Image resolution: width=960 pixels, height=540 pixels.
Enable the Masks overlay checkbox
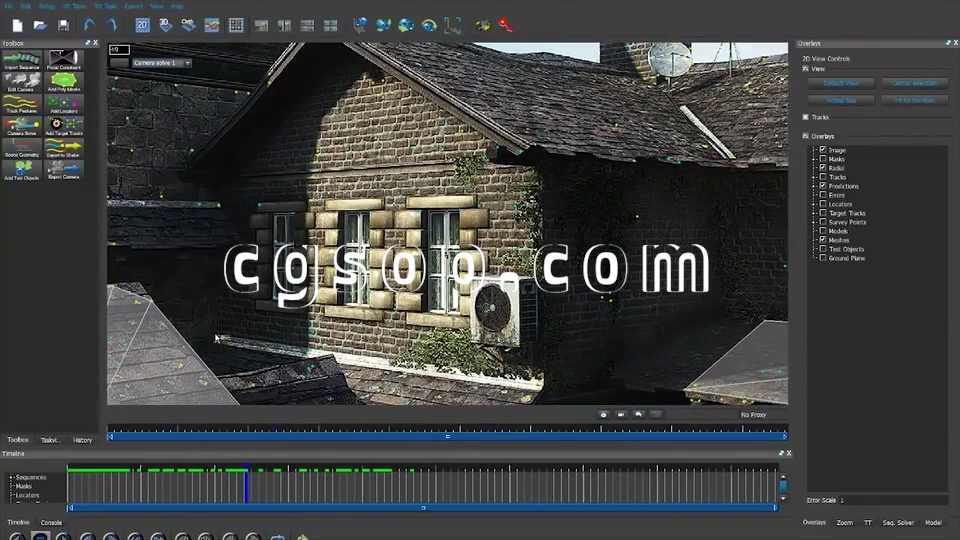[823, 159]
